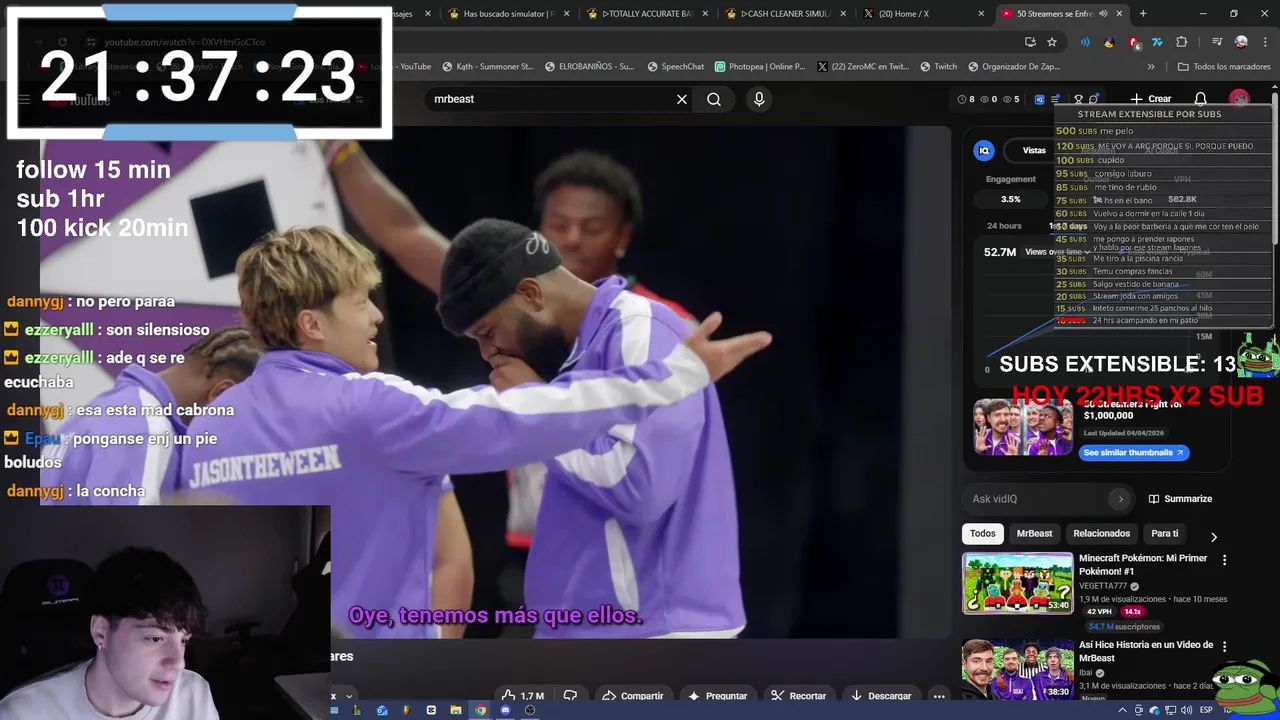
Task: Open Chrome from Windows taskbar
Action: 480,710
